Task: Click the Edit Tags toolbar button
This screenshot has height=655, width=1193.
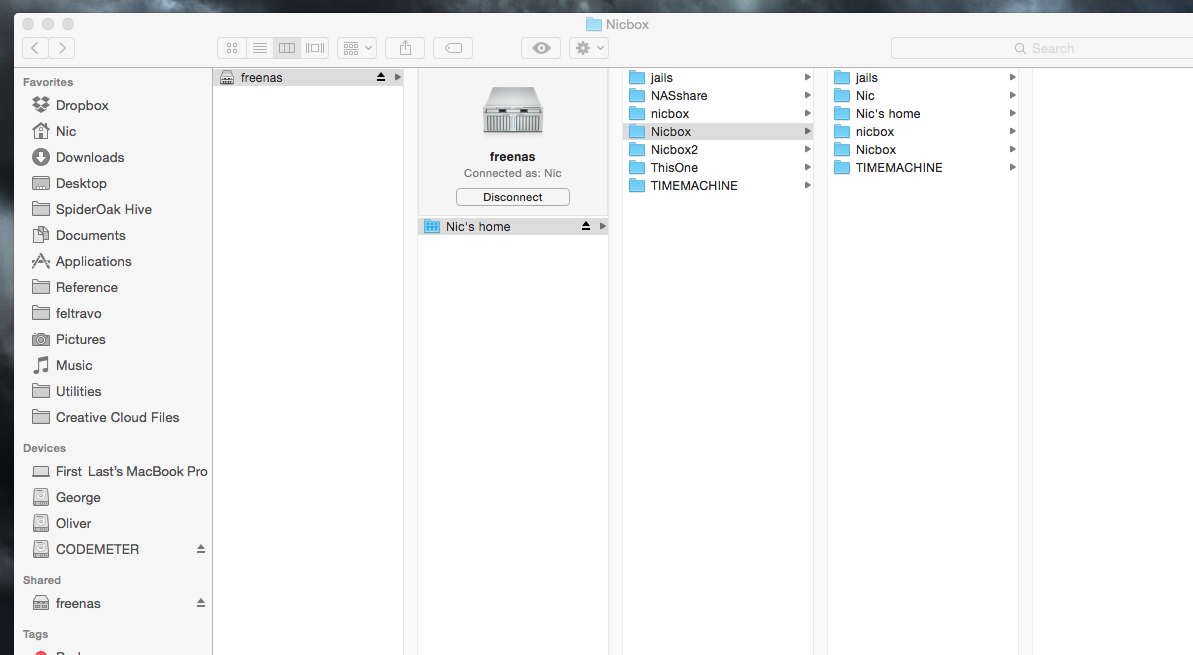Action: [x=453, y=48]
